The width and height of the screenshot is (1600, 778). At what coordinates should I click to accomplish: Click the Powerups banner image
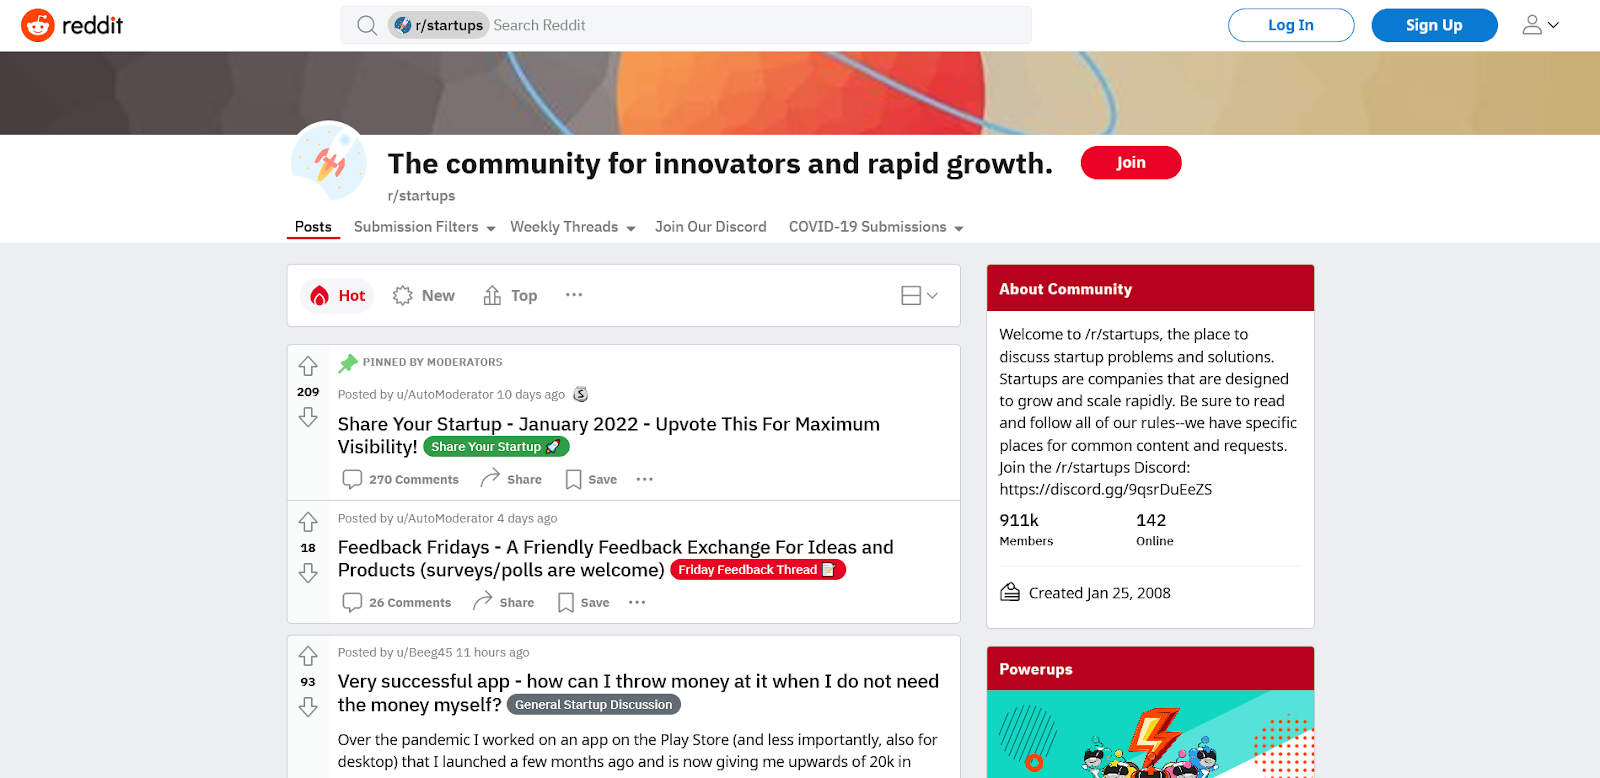1150,734
